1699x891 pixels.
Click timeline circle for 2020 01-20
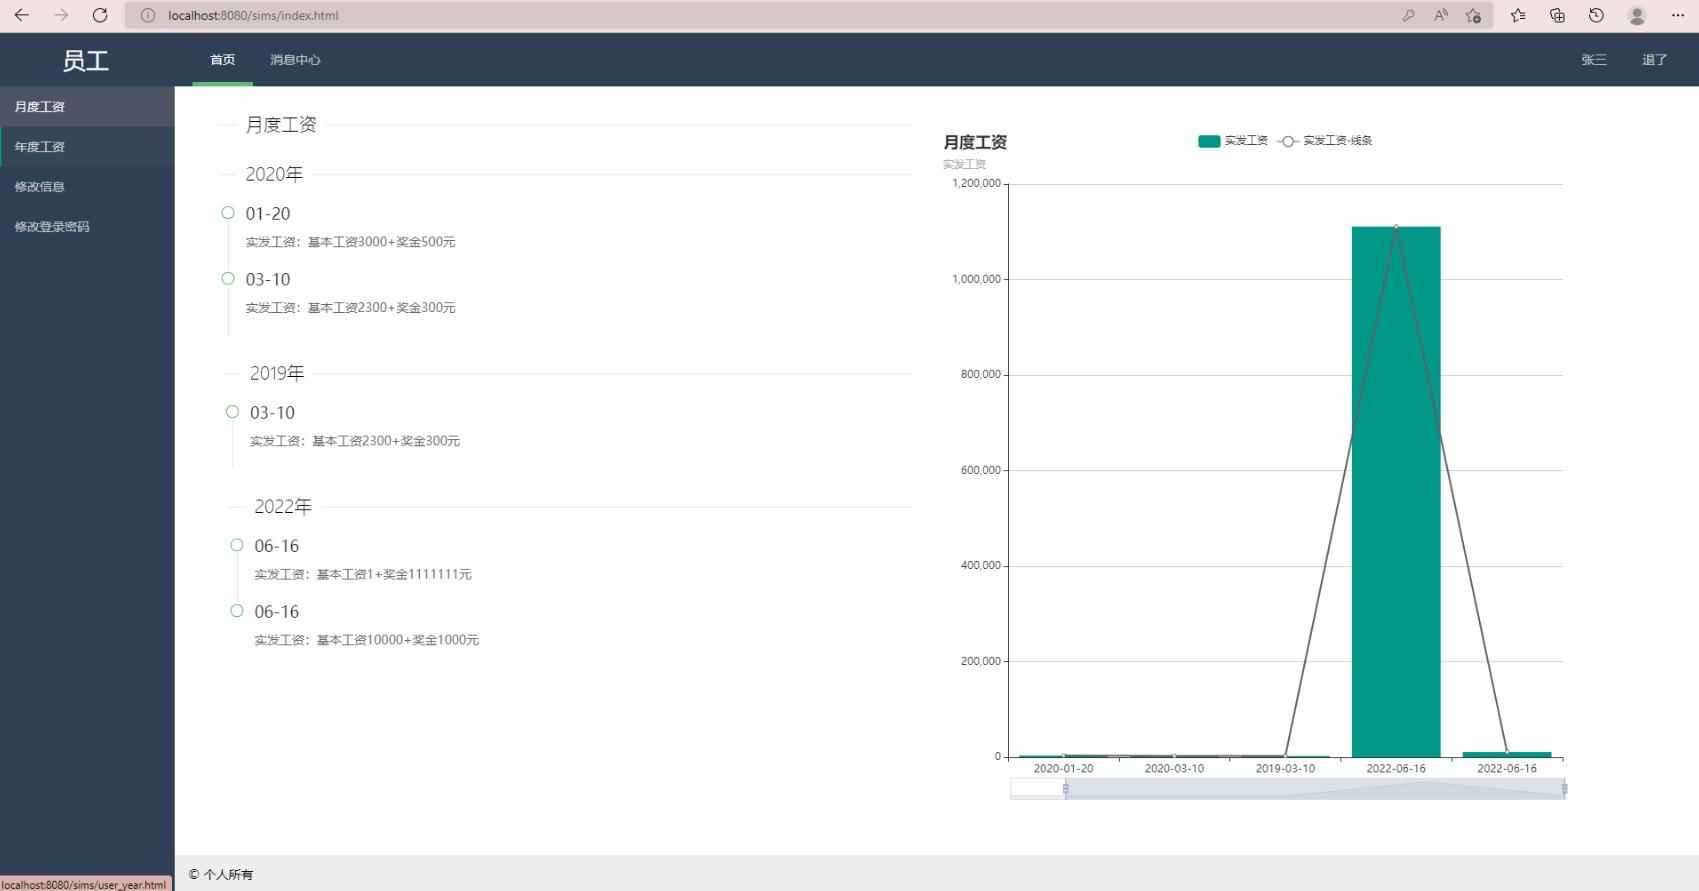pos(228,213)
